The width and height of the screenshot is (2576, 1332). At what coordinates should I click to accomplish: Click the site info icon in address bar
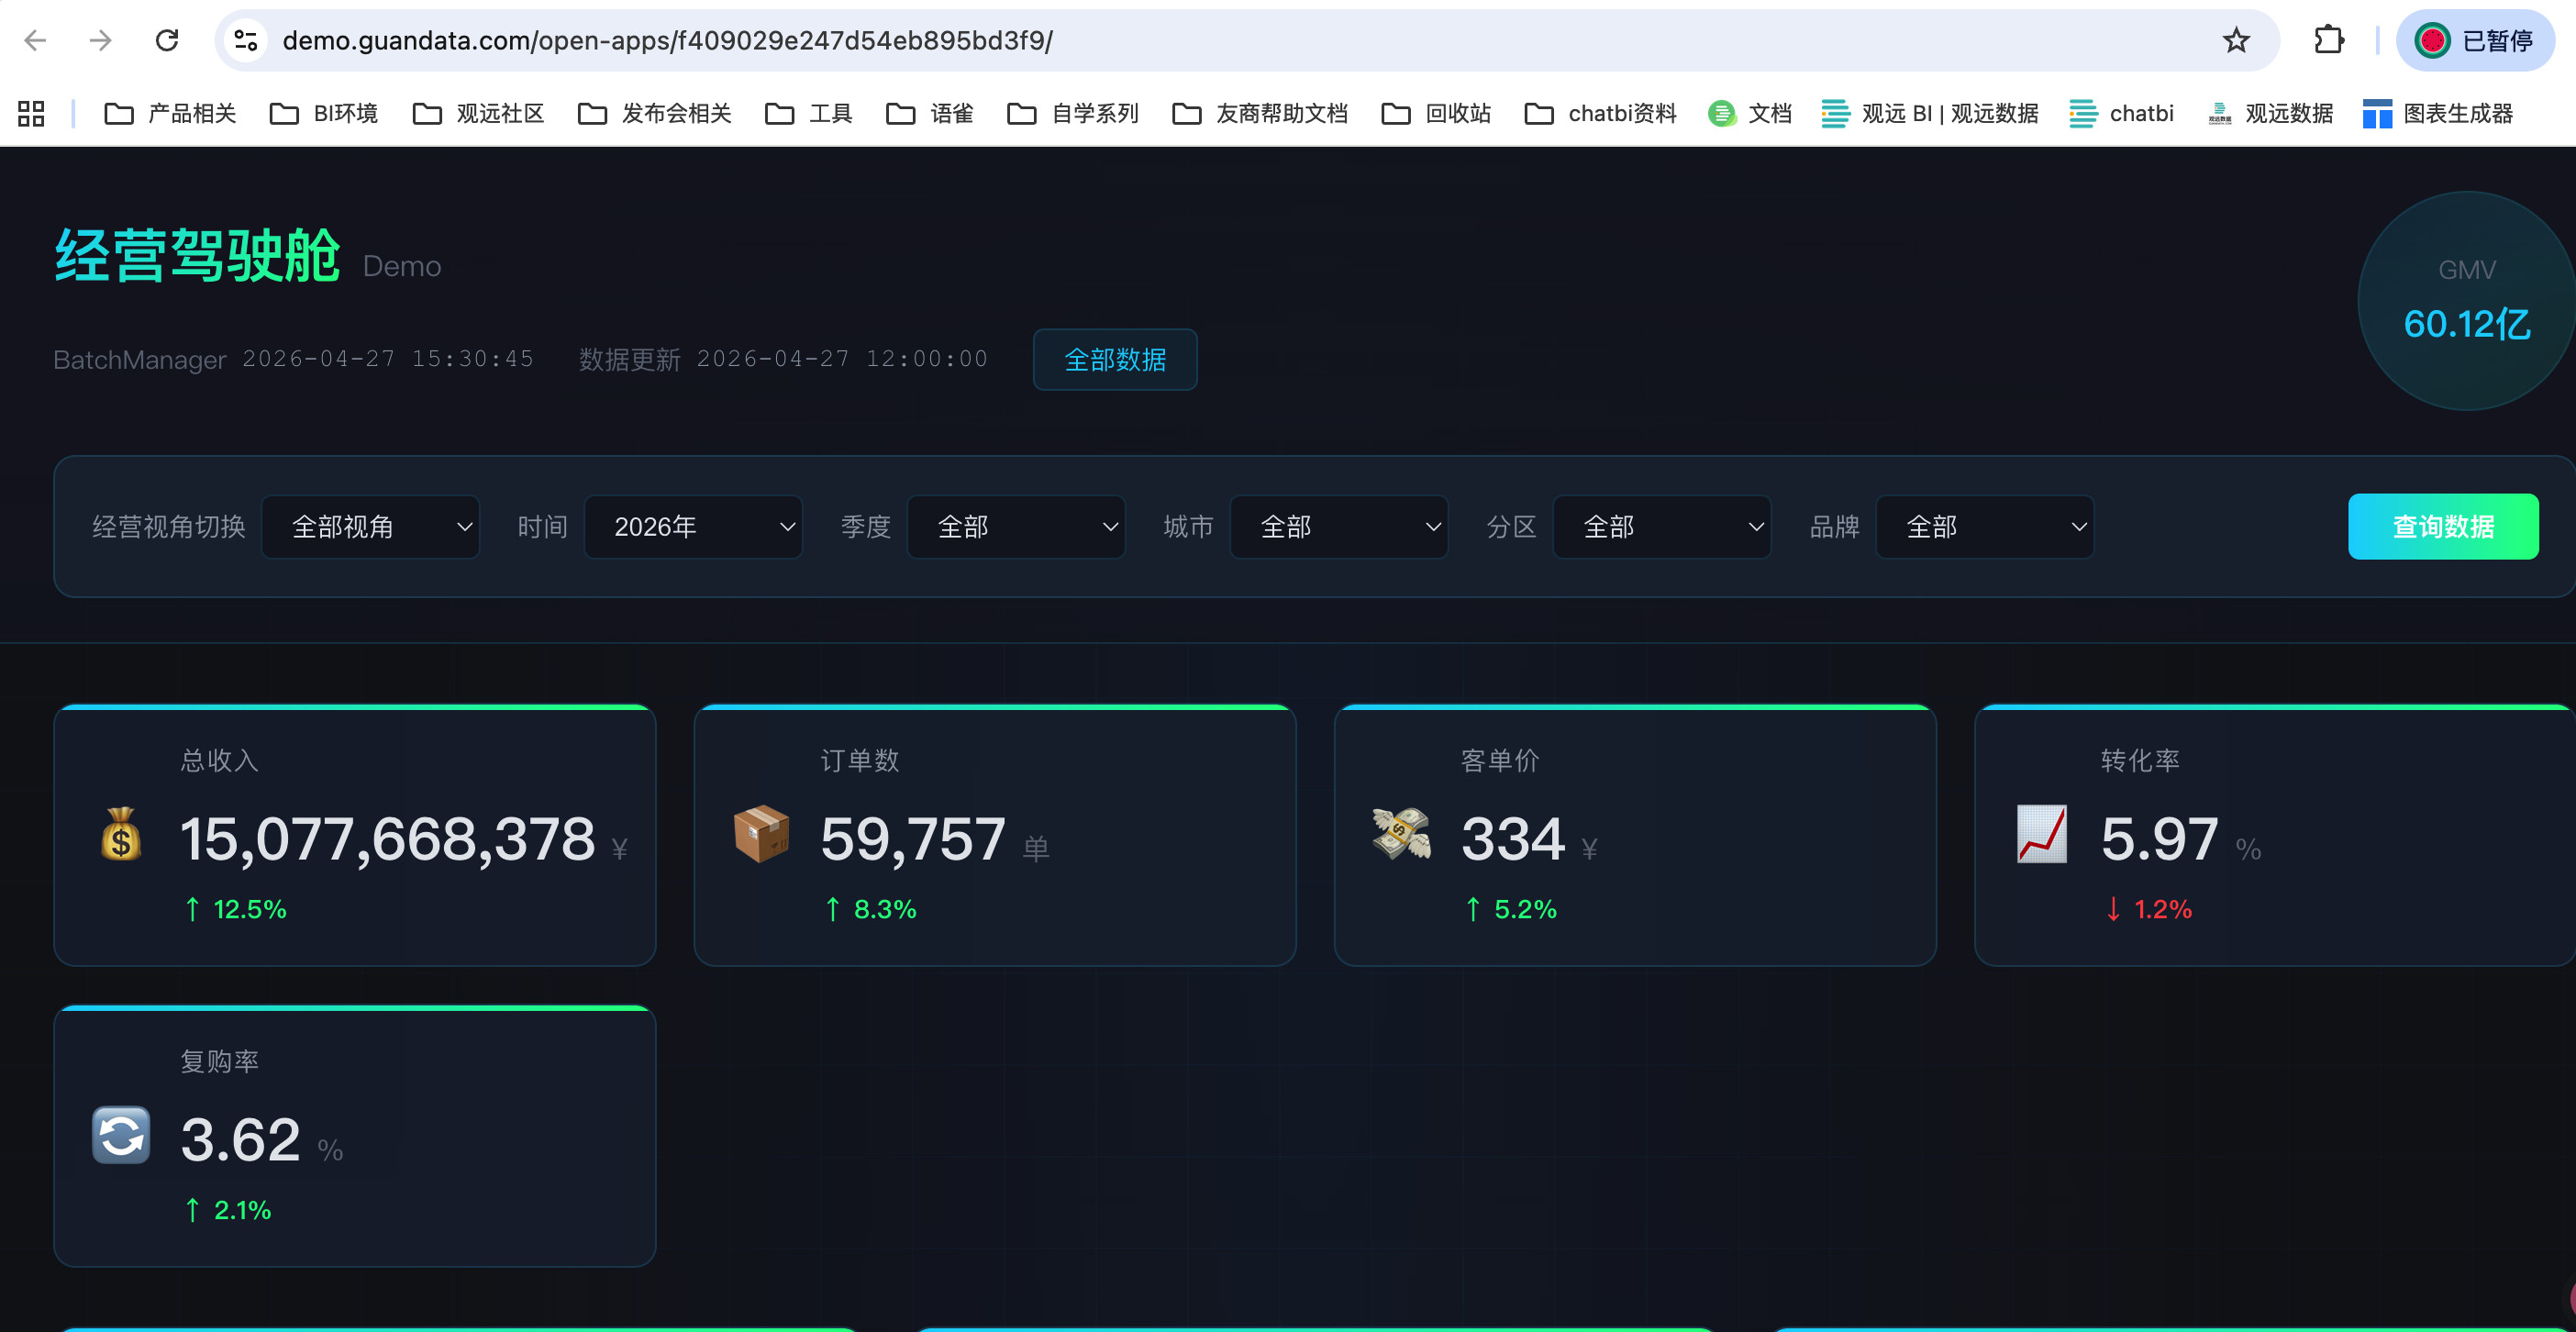click(246, 40)
